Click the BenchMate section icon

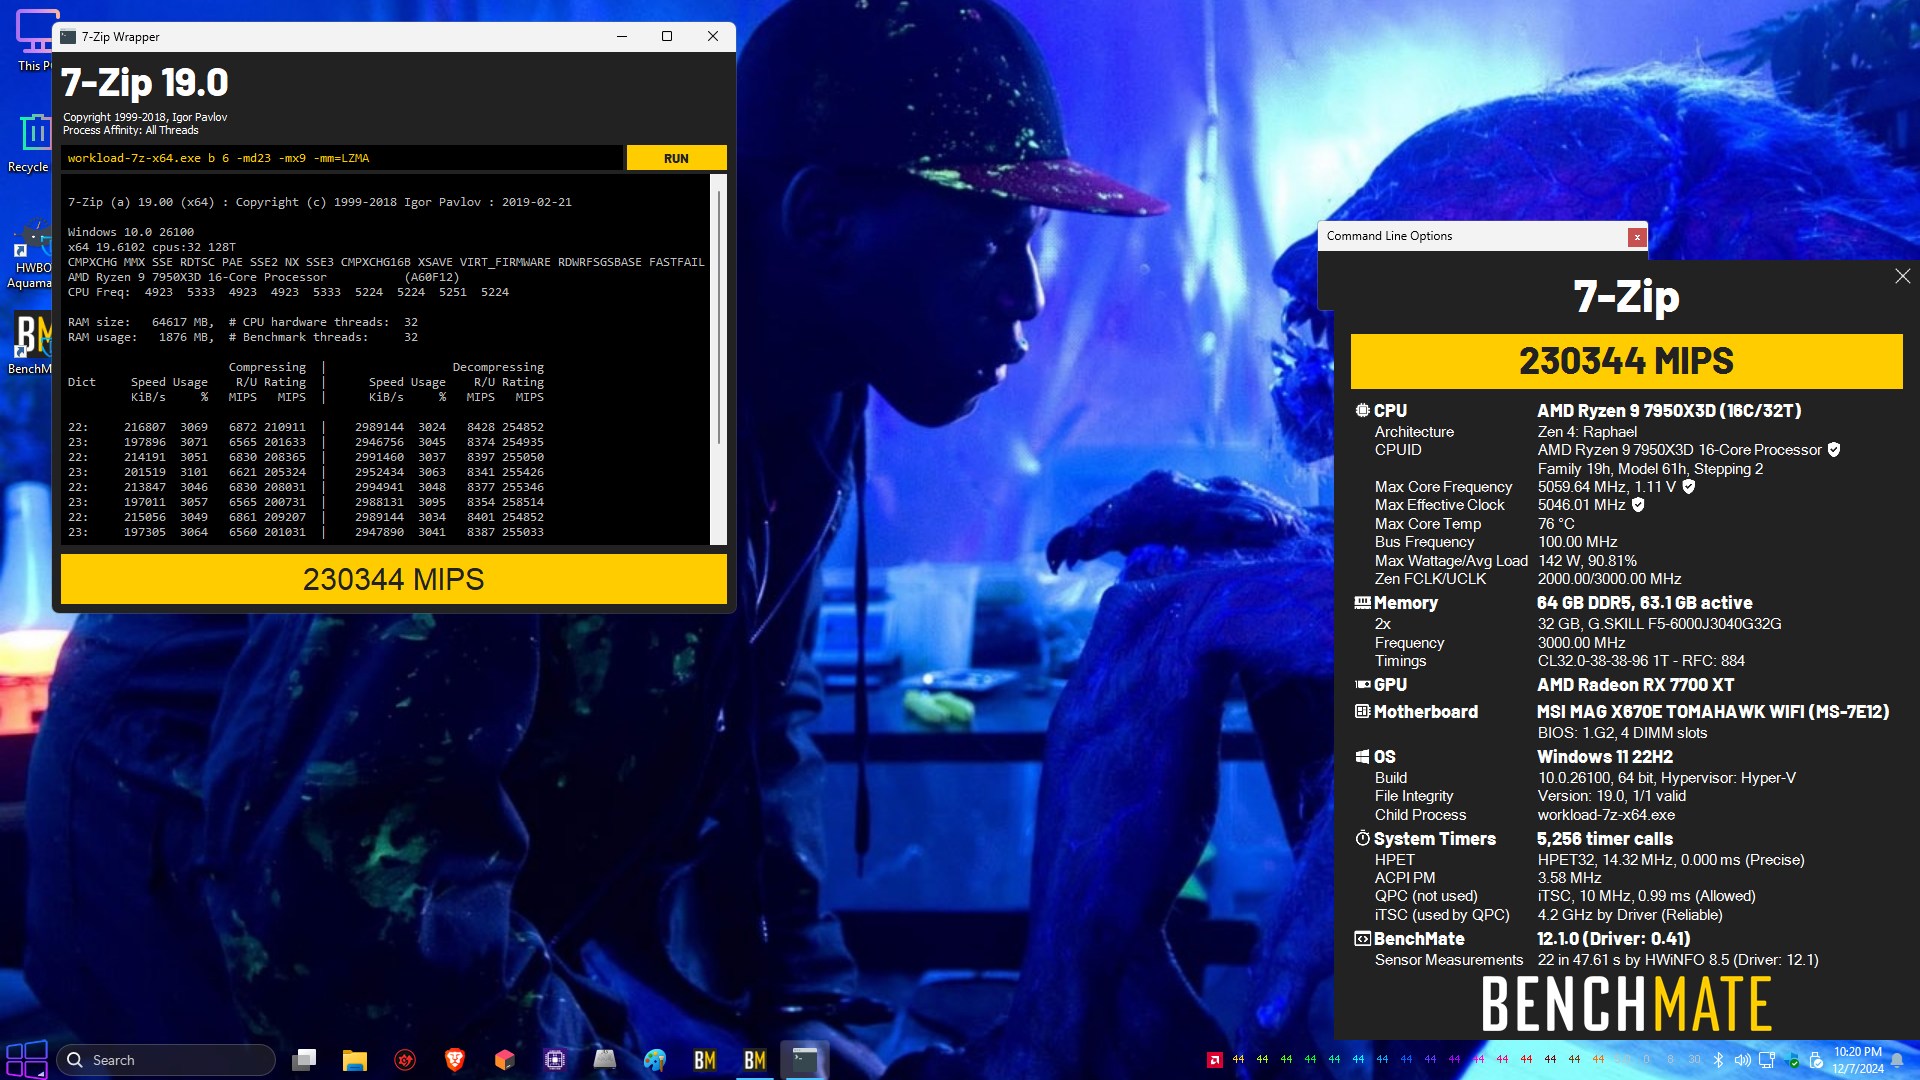1362,939
